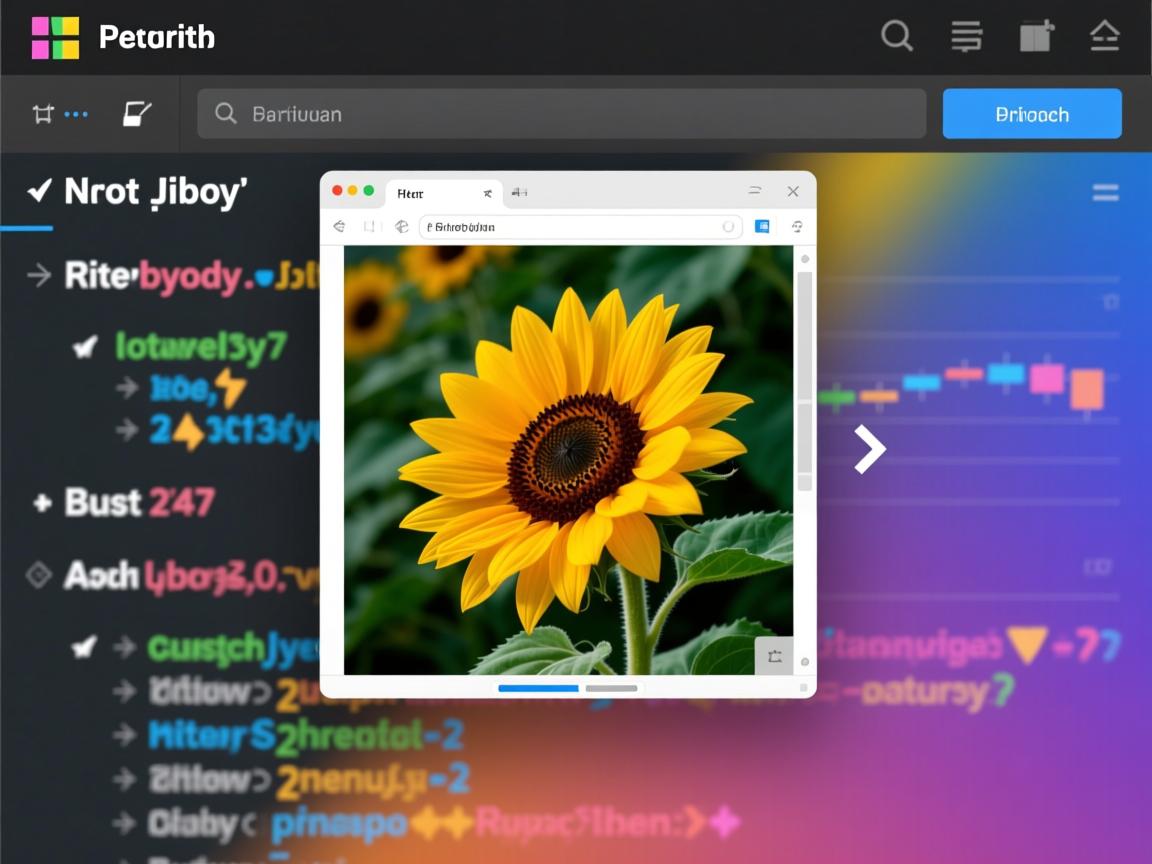
Task: Click the crop tool icon in toolbar
Action: coord(42,114)
